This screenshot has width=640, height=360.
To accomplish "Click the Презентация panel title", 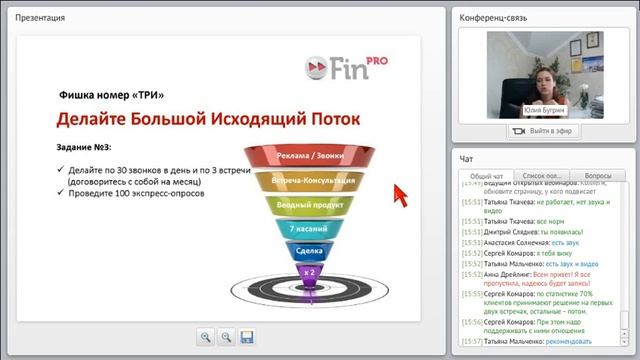I will (x=40, y=18).
